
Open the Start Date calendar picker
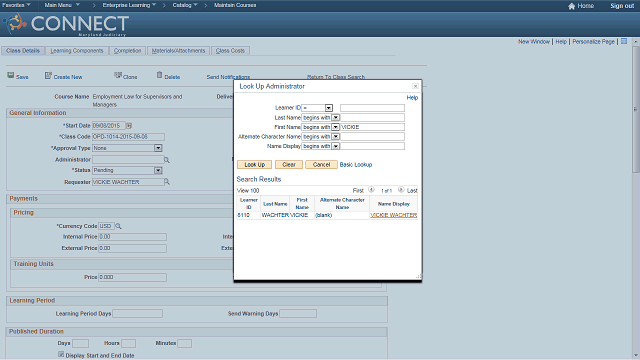coord(129,126)
